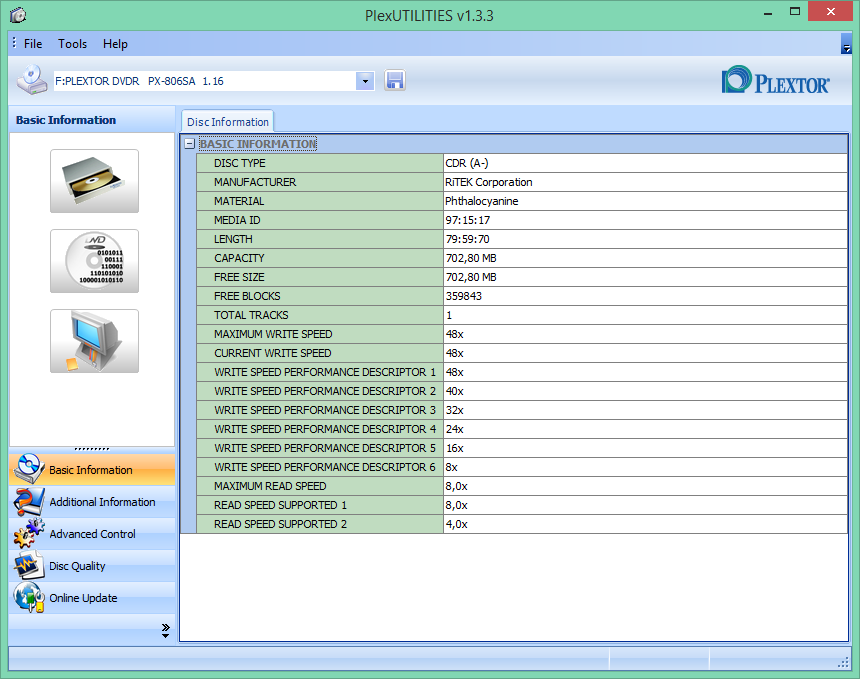The image size is (860, 679).
Task: Click the CURRENT WRITE SPEED row label
Action: (x=273, y=353)
